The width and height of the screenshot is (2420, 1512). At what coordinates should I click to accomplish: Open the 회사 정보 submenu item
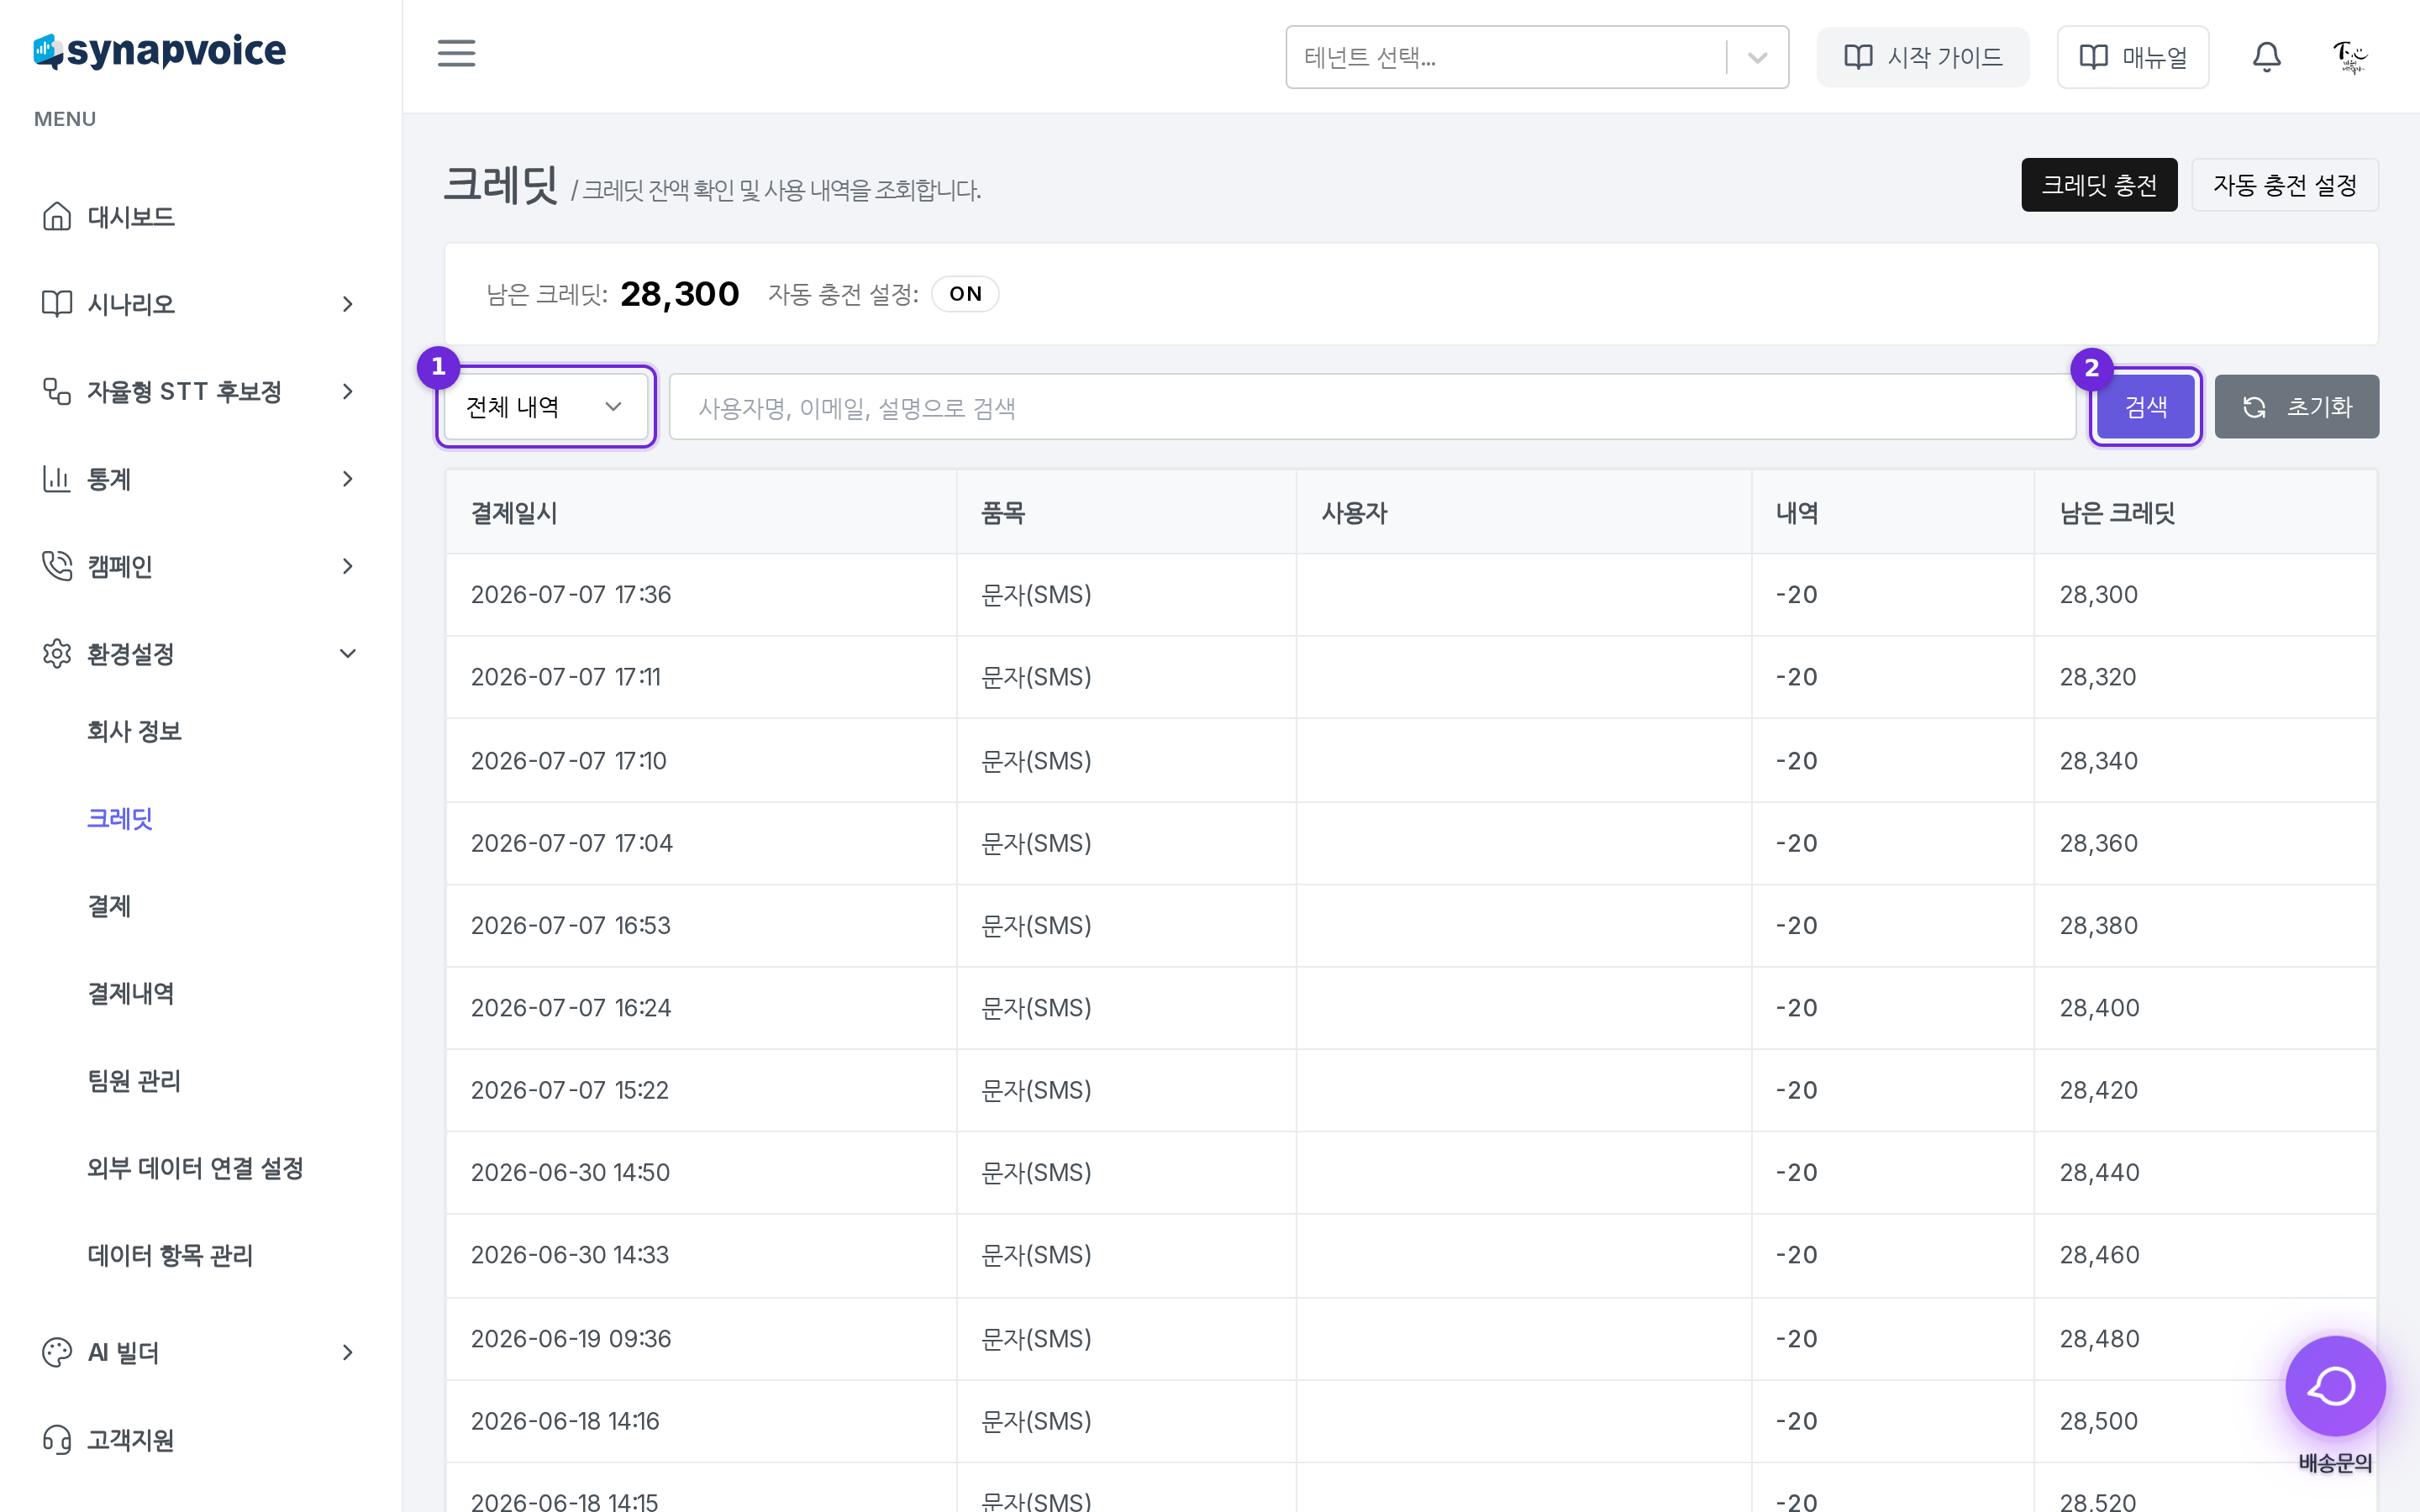[134, 731]
